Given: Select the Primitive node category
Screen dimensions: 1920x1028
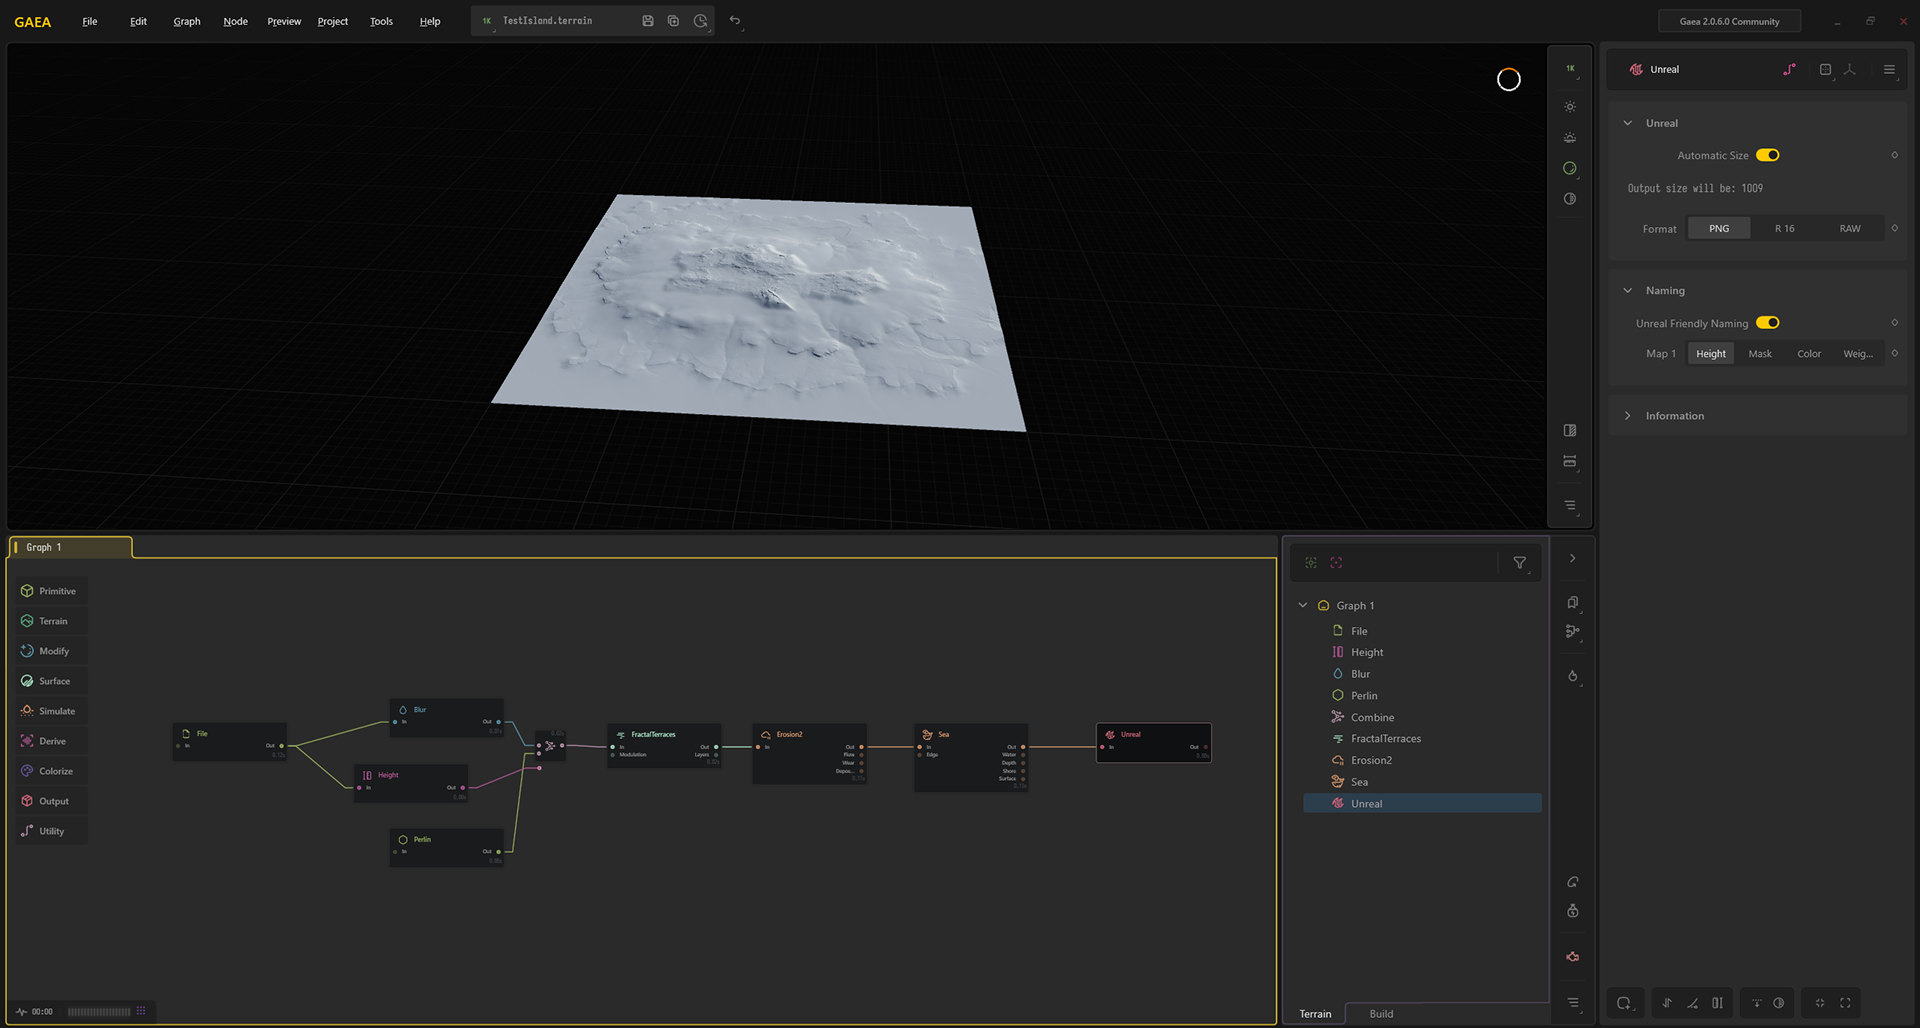Looking at the screenshot, I should tap(50, 591).
